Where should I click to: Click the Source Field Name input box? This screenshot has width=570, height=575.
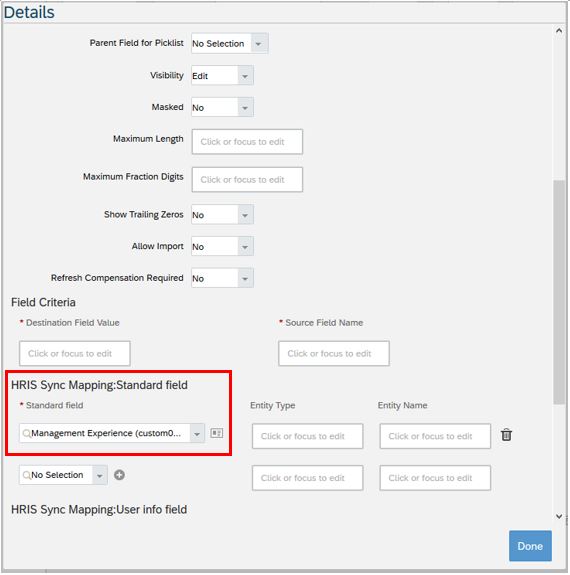point(334,354)
